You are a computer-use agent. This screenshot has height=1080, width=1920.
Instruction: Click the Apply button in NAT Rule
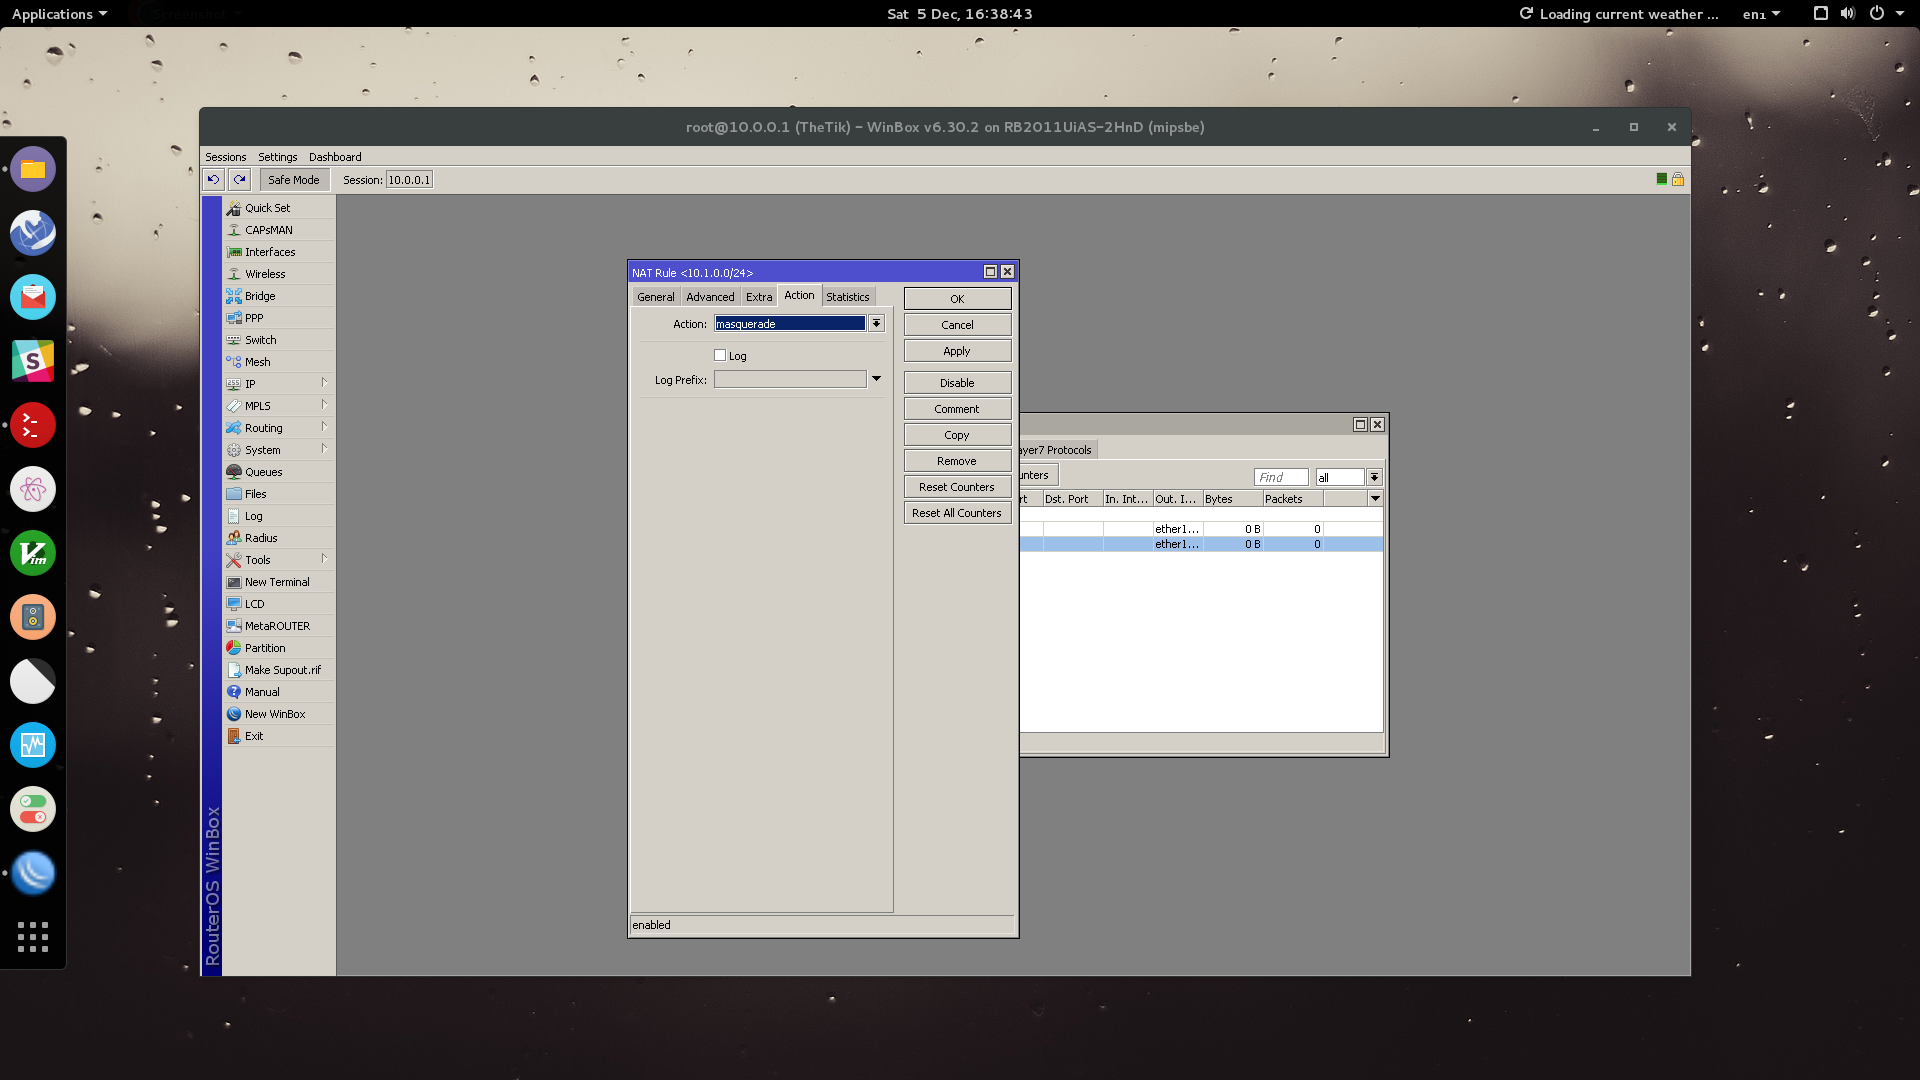tap(956, 351)
